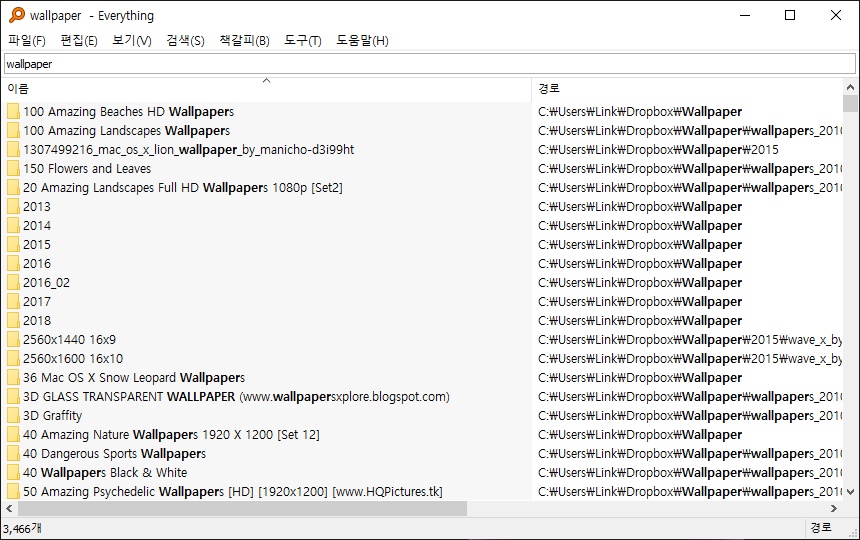The height and width of the screenshot is (540, 860).
Task: Click the folder icon next to 2014
Action: tap(13, 226)
